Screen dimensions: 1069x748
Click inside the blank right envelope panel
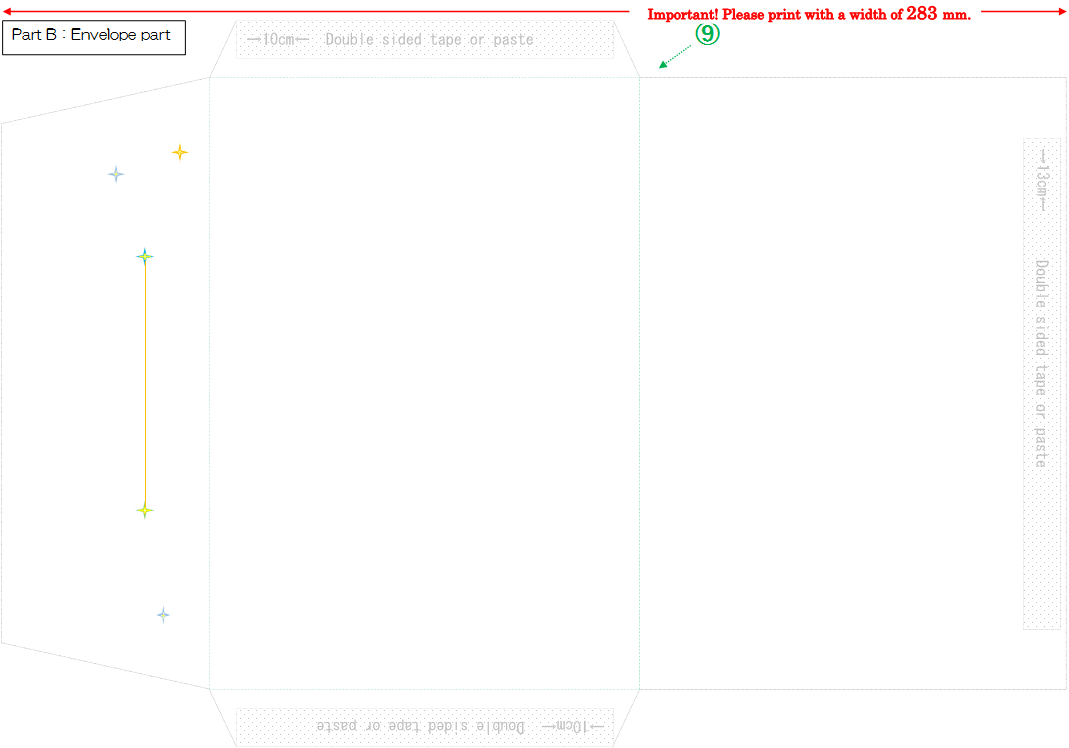(x=830, y=383)
